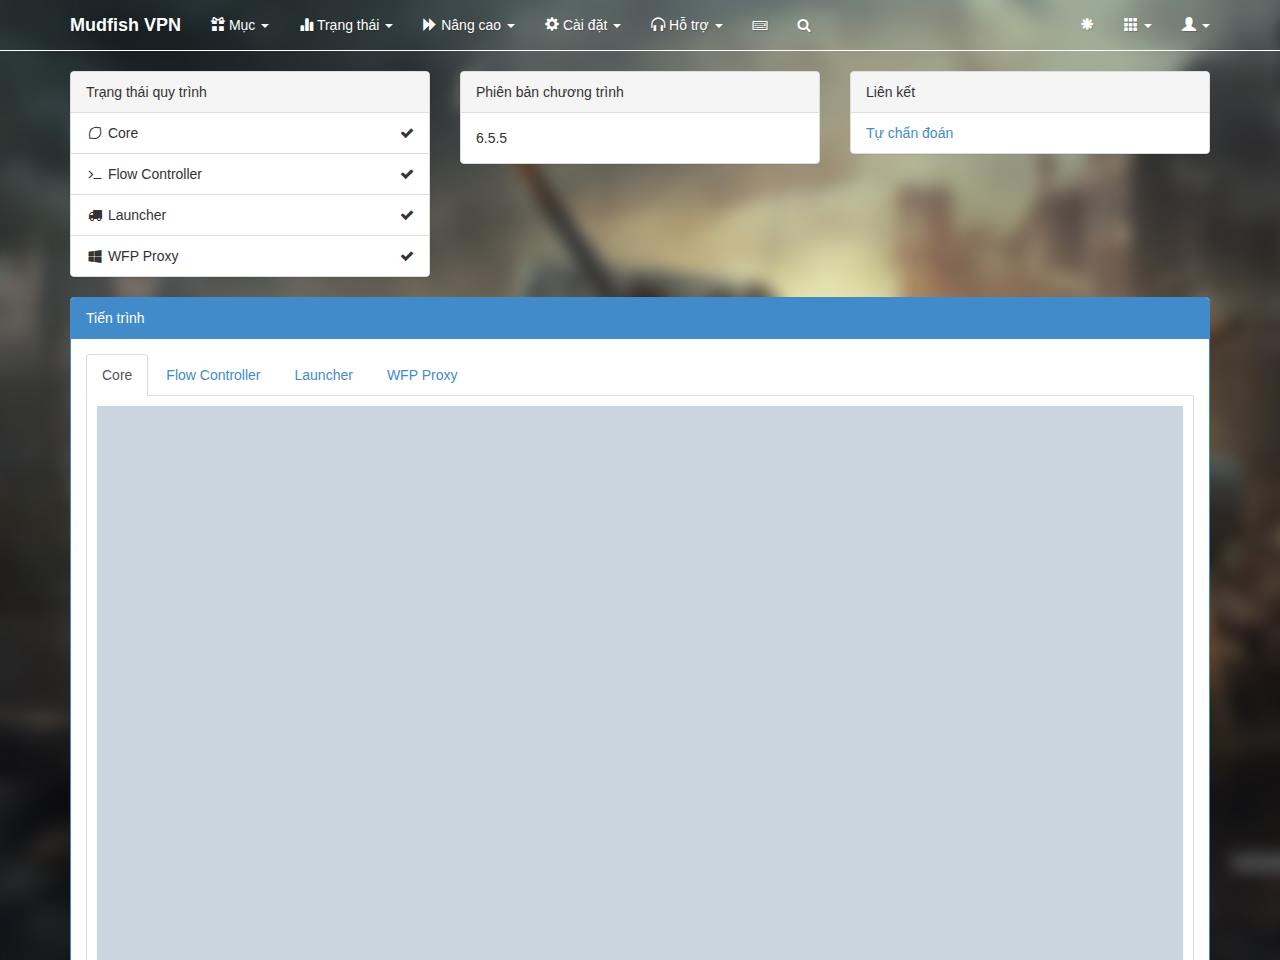
Task: Open the Nâng cao dropdown
Action: [x=469, y=25]
